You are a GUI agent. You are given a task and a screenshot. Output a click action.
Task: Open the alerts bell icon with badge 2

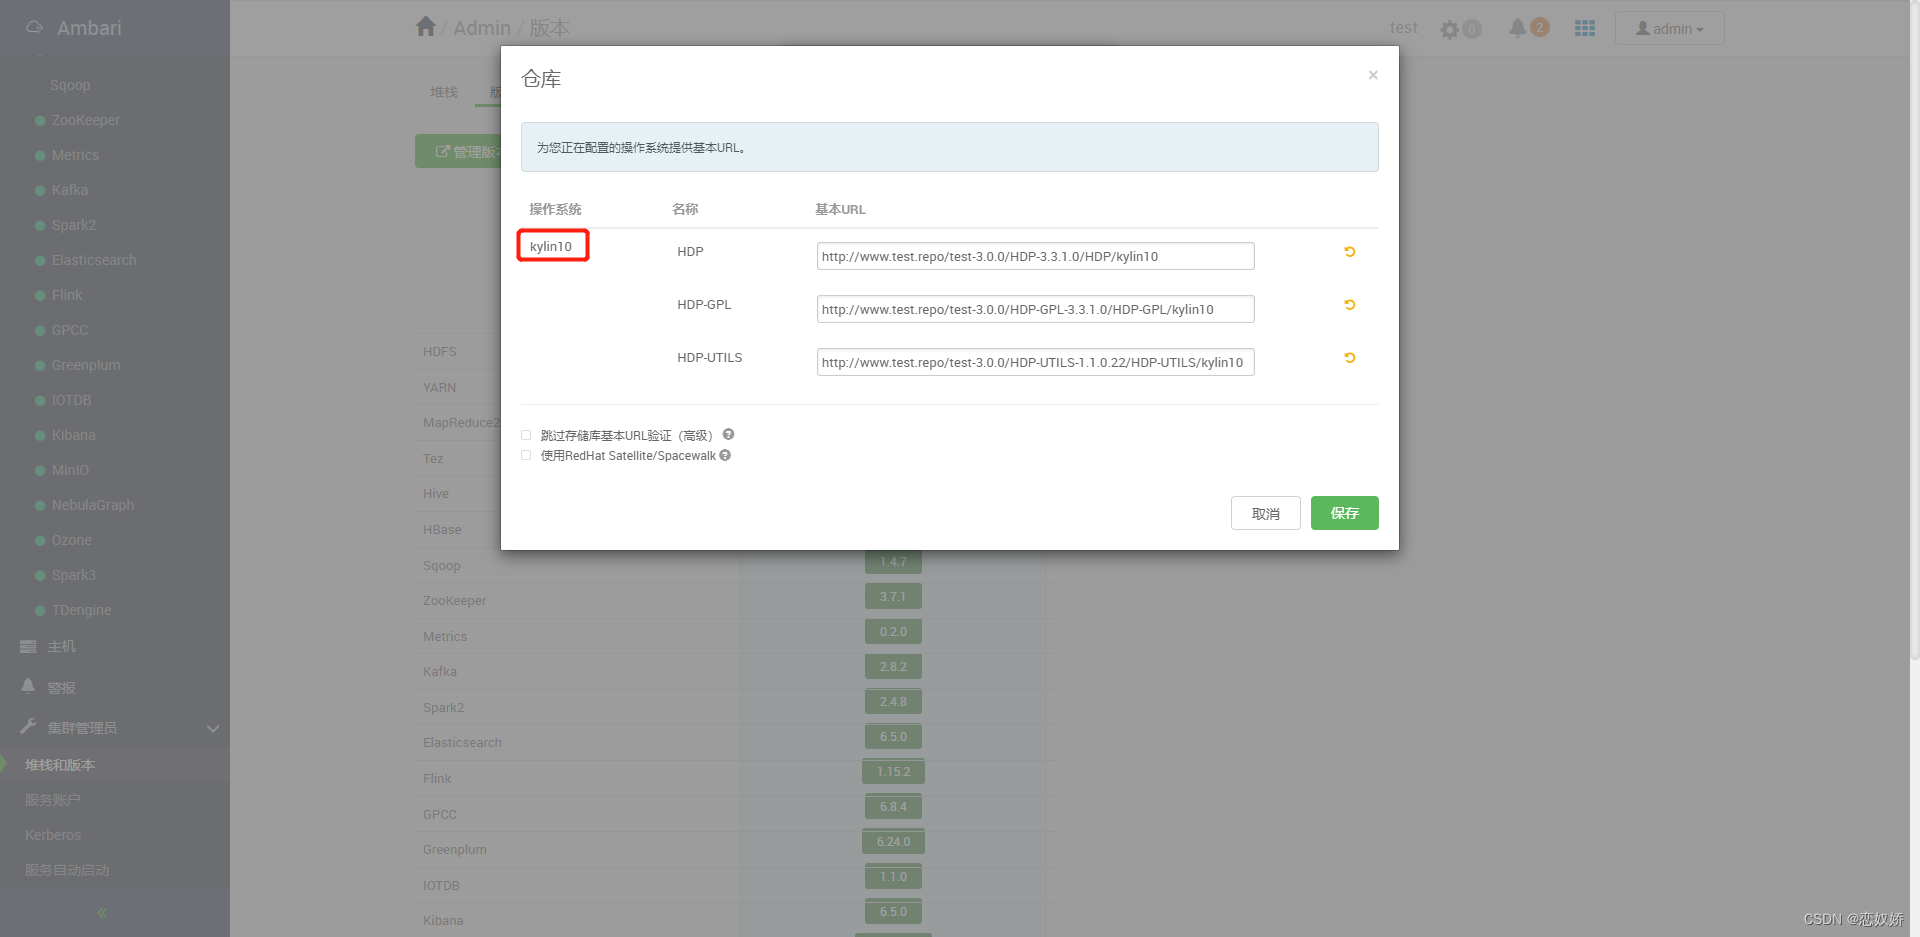click(1518, 28)
